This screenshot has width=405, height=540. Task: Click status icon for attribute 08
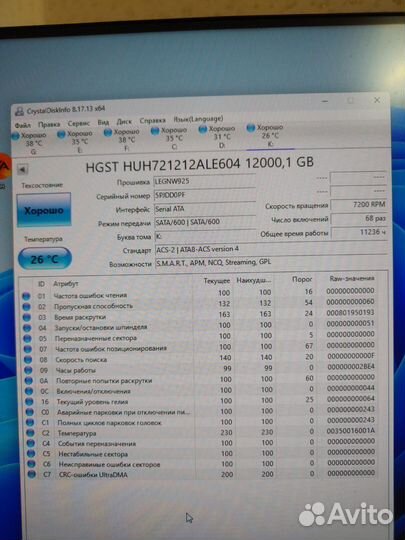[x=28, y=360]
